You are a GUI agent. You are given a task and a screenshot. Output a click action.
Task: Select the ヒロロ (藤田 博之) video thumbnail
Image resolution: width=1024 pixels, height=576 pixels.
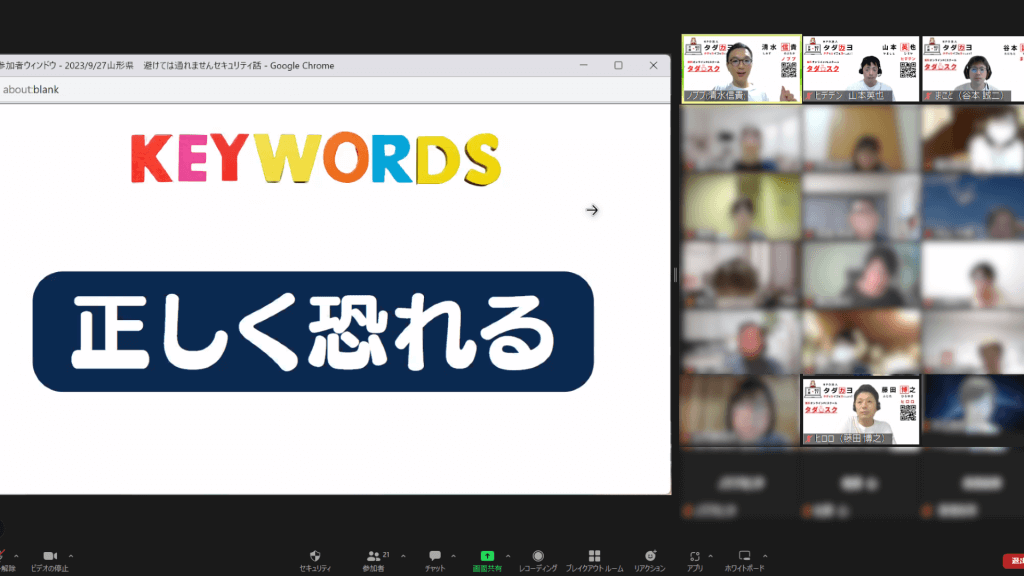861,410
